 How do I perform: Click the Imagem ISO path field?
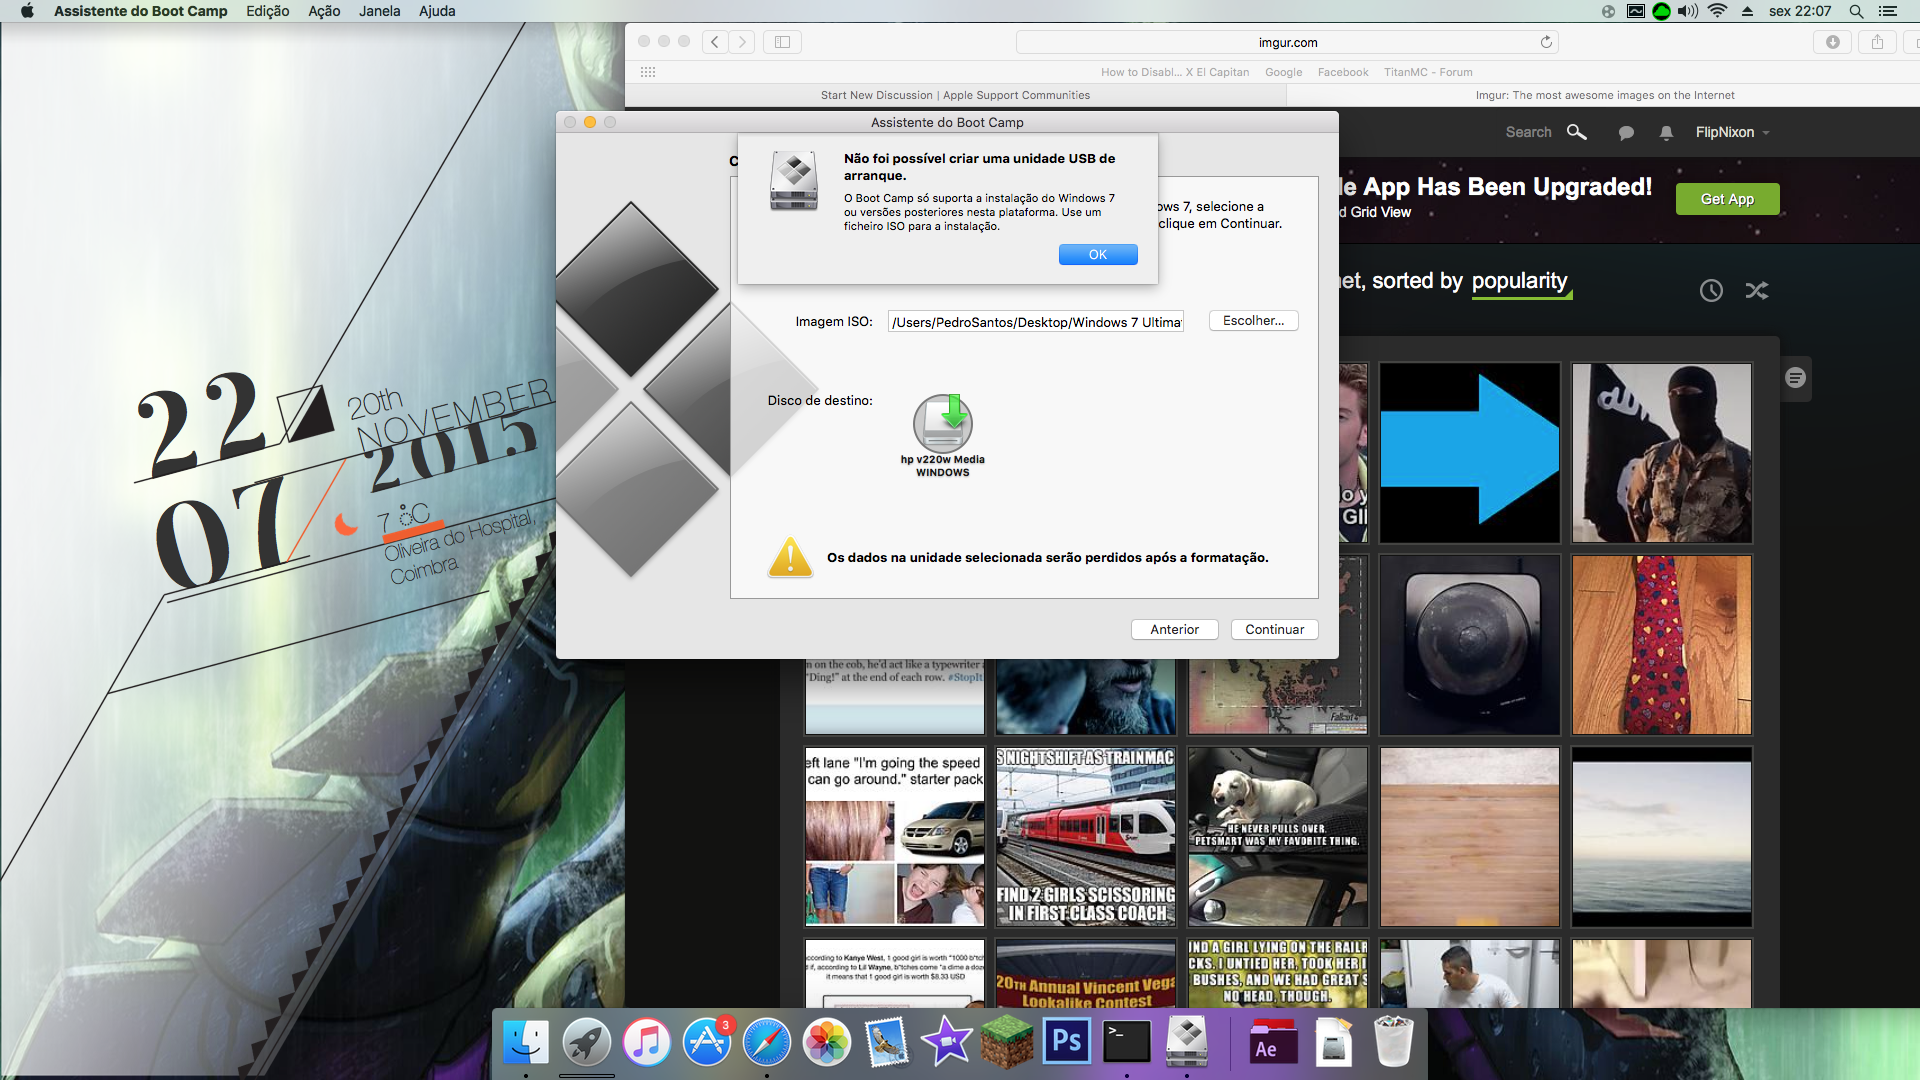pos(1035,322)
